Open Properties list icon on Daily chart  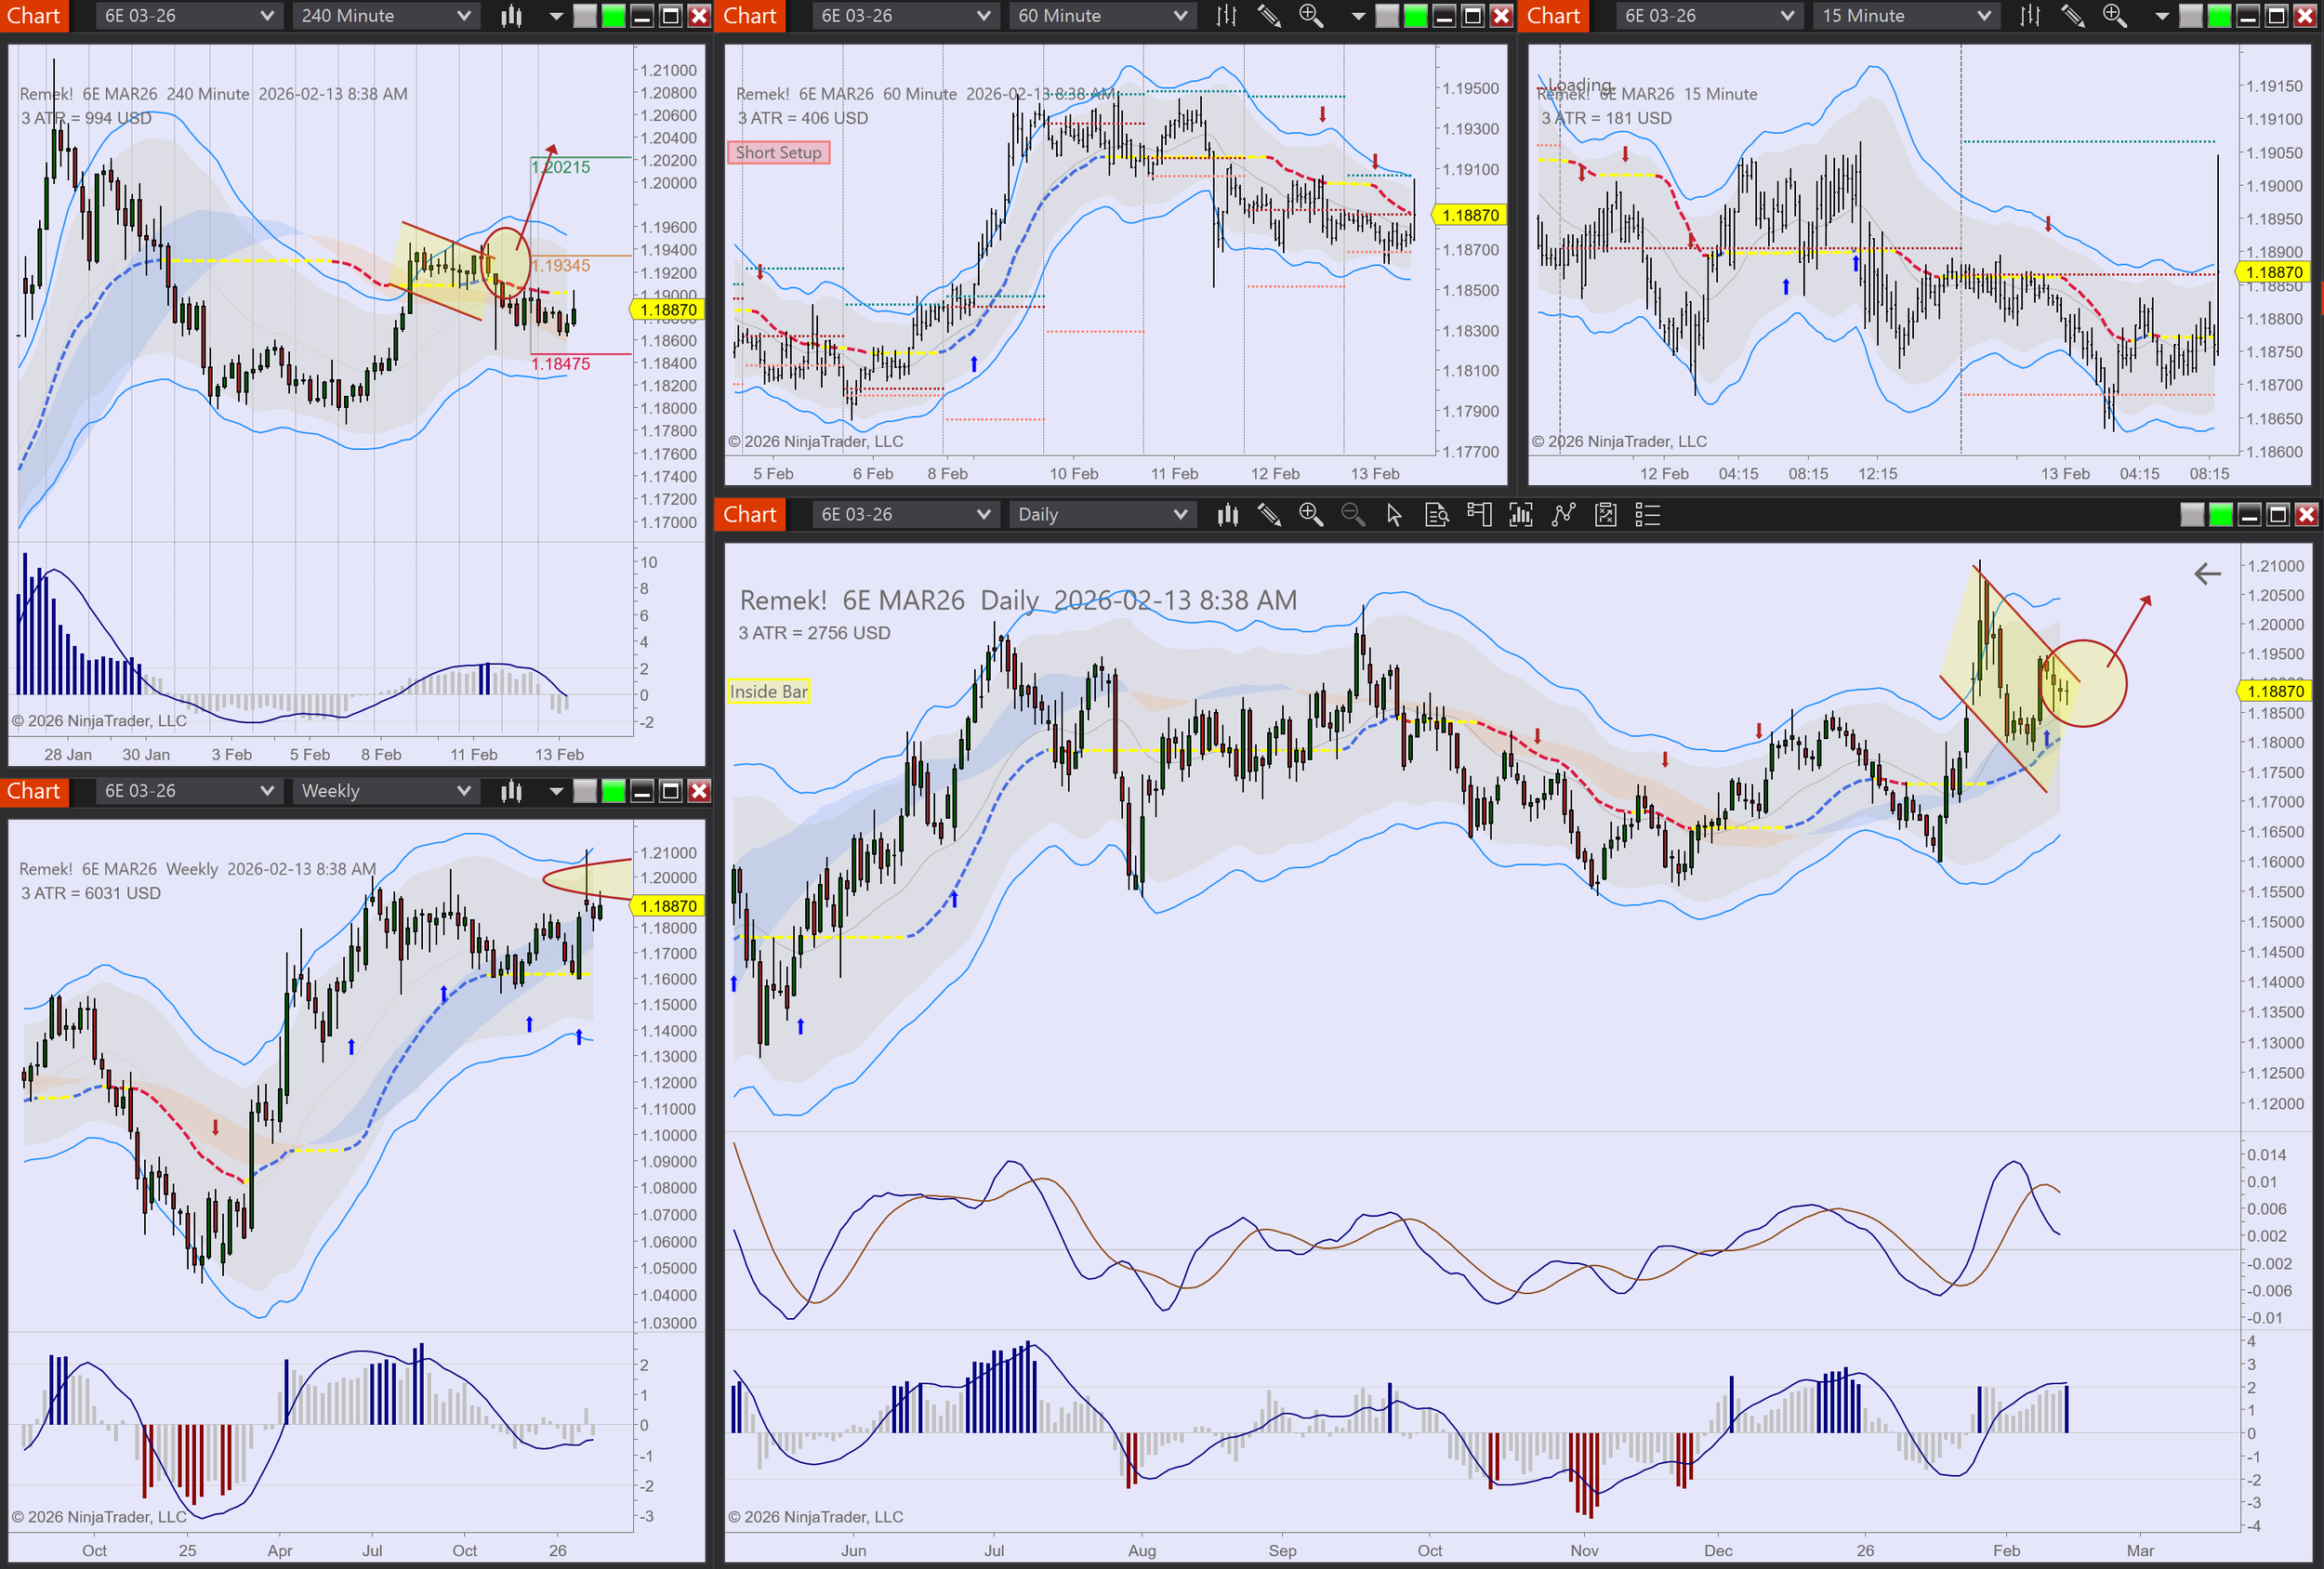coord(1647,515)
